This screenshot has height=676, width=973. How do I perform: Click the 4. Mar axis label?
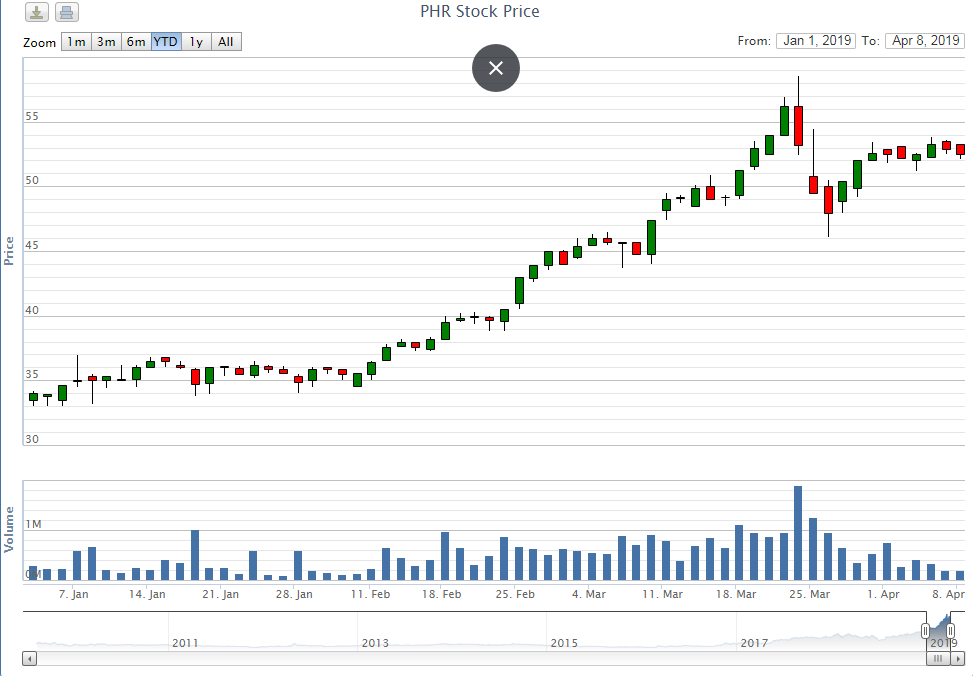coord(589,594)
